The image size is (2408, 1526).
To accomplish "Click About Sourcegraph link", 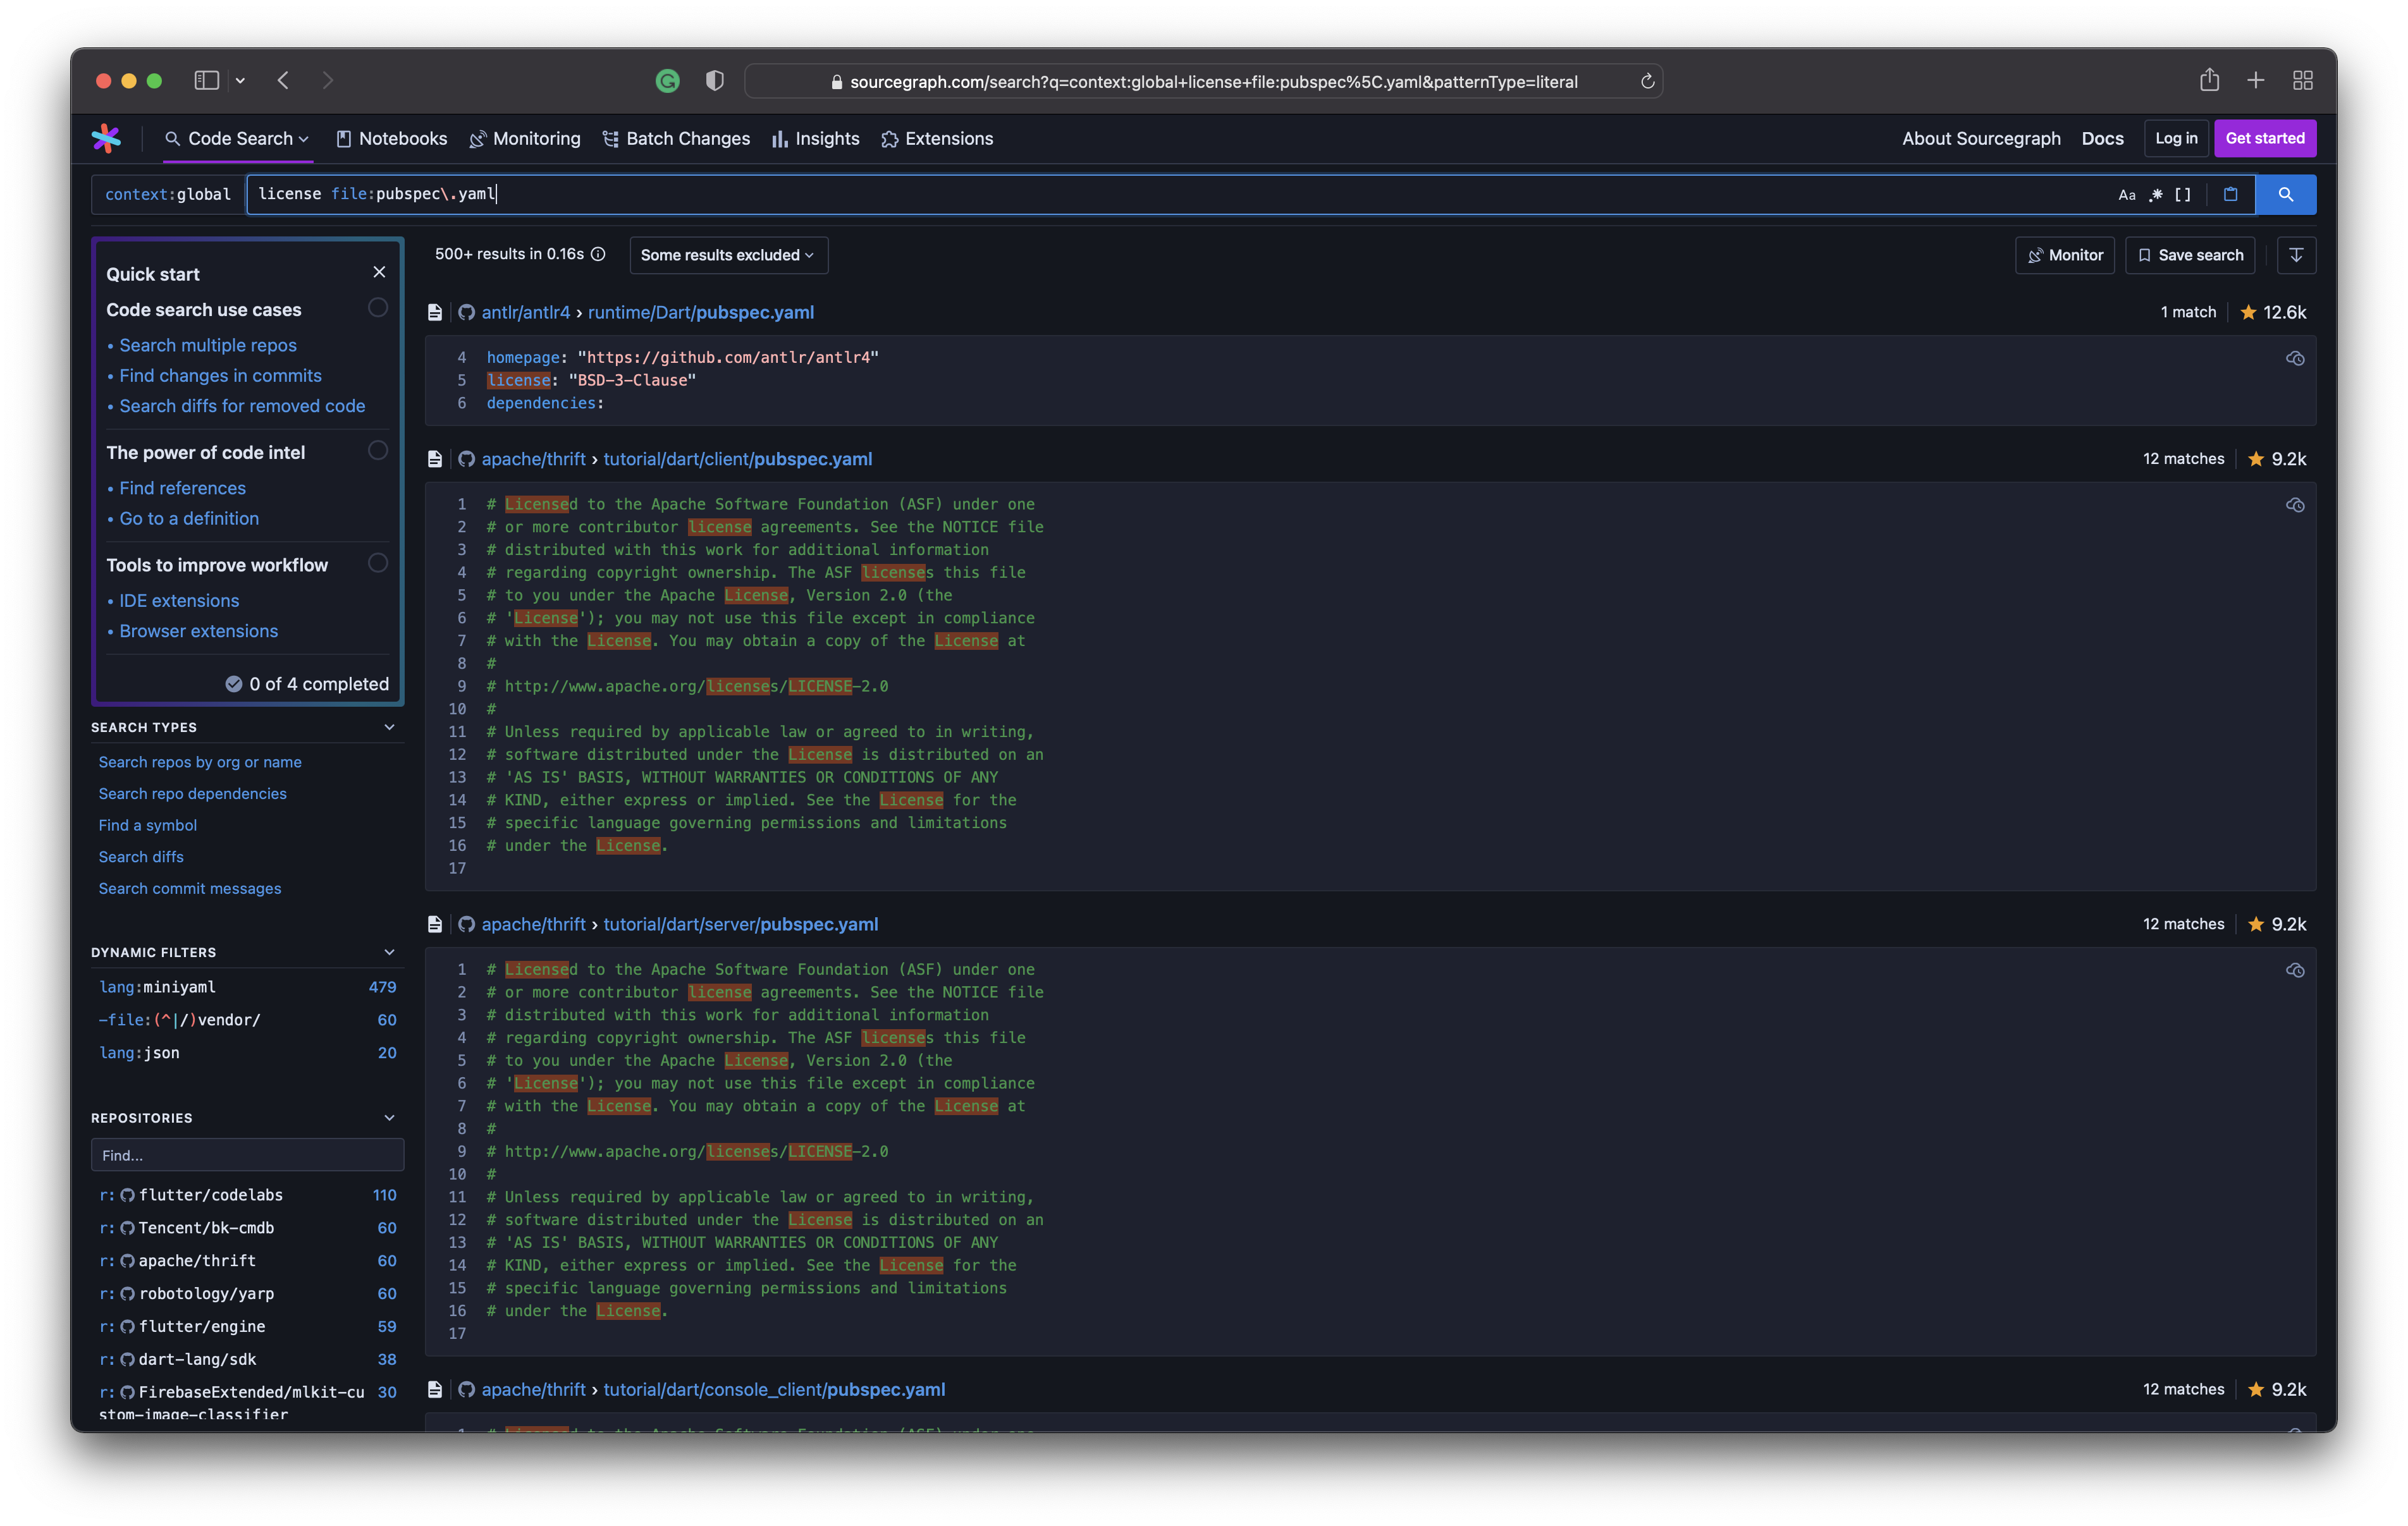I will click(1981, 139).
